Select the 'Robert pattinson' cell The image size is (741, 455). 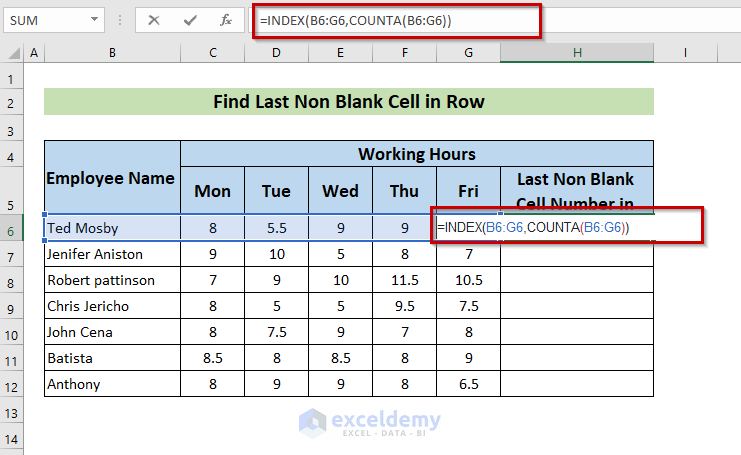coord(112,280)
